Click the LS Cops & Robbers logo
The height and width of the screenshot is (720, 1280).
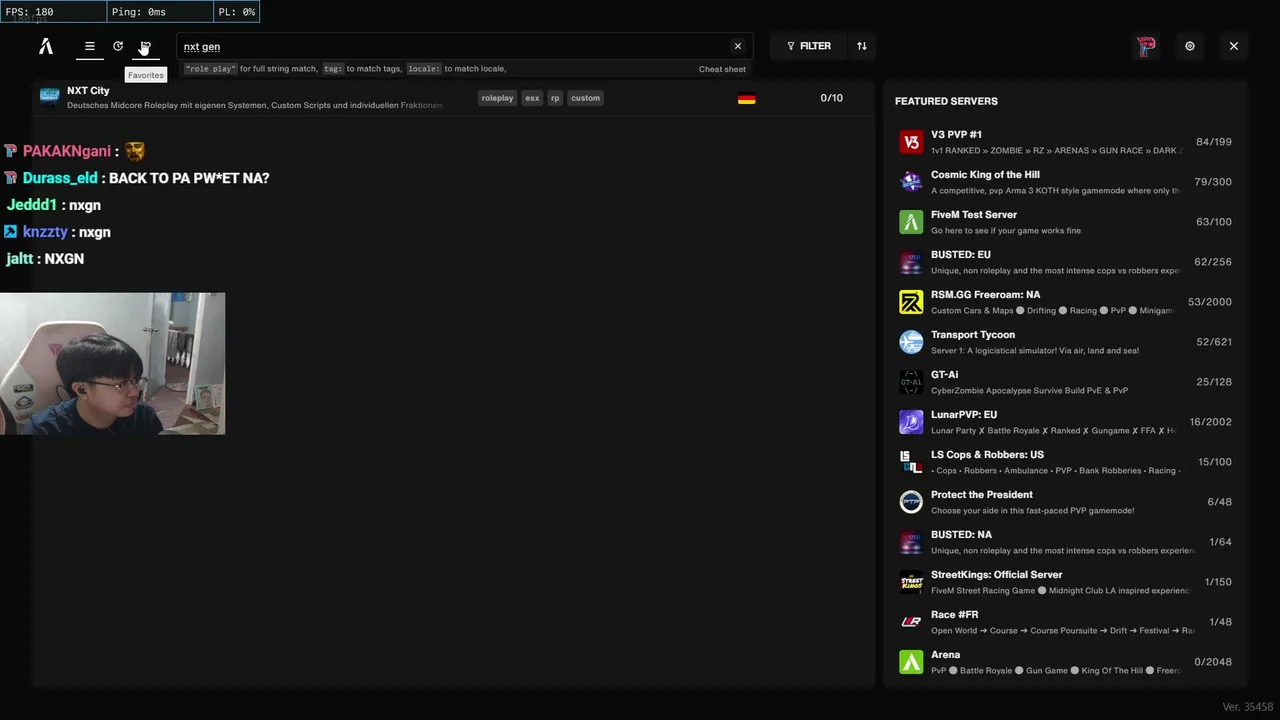coord(911,462)
